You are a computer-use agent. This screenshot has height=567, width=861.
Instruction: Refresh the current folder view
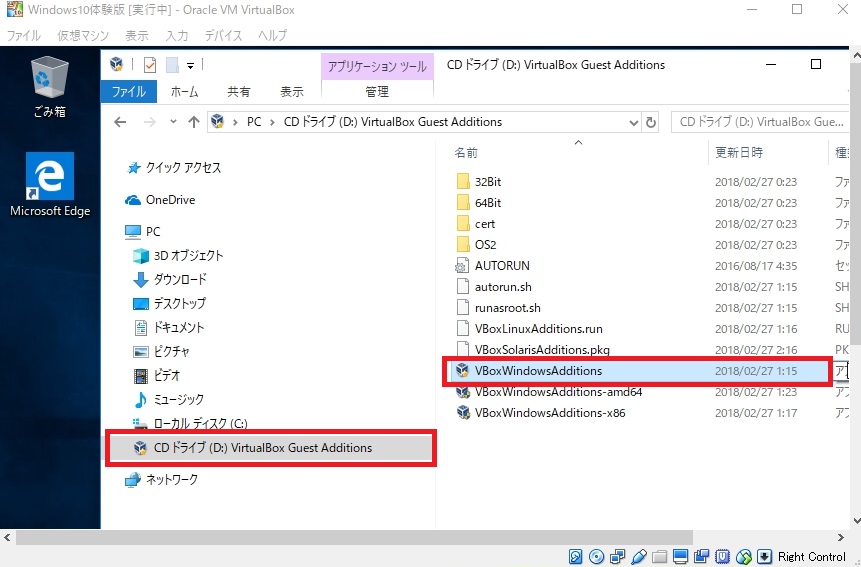[651, 122]
